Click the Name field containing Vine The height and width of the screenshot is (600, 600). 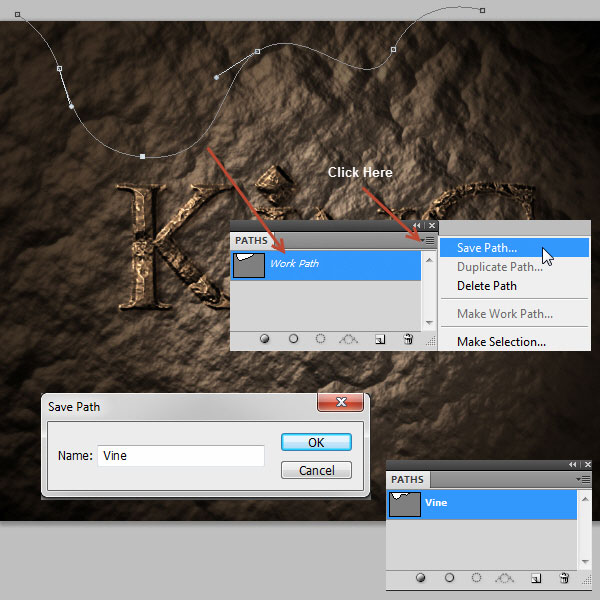[x=181, y=455]
